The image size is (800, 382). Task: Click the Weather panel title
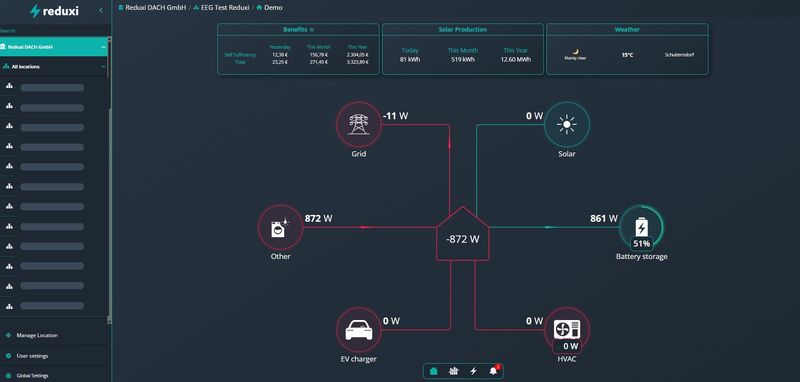tap(627, 30)
